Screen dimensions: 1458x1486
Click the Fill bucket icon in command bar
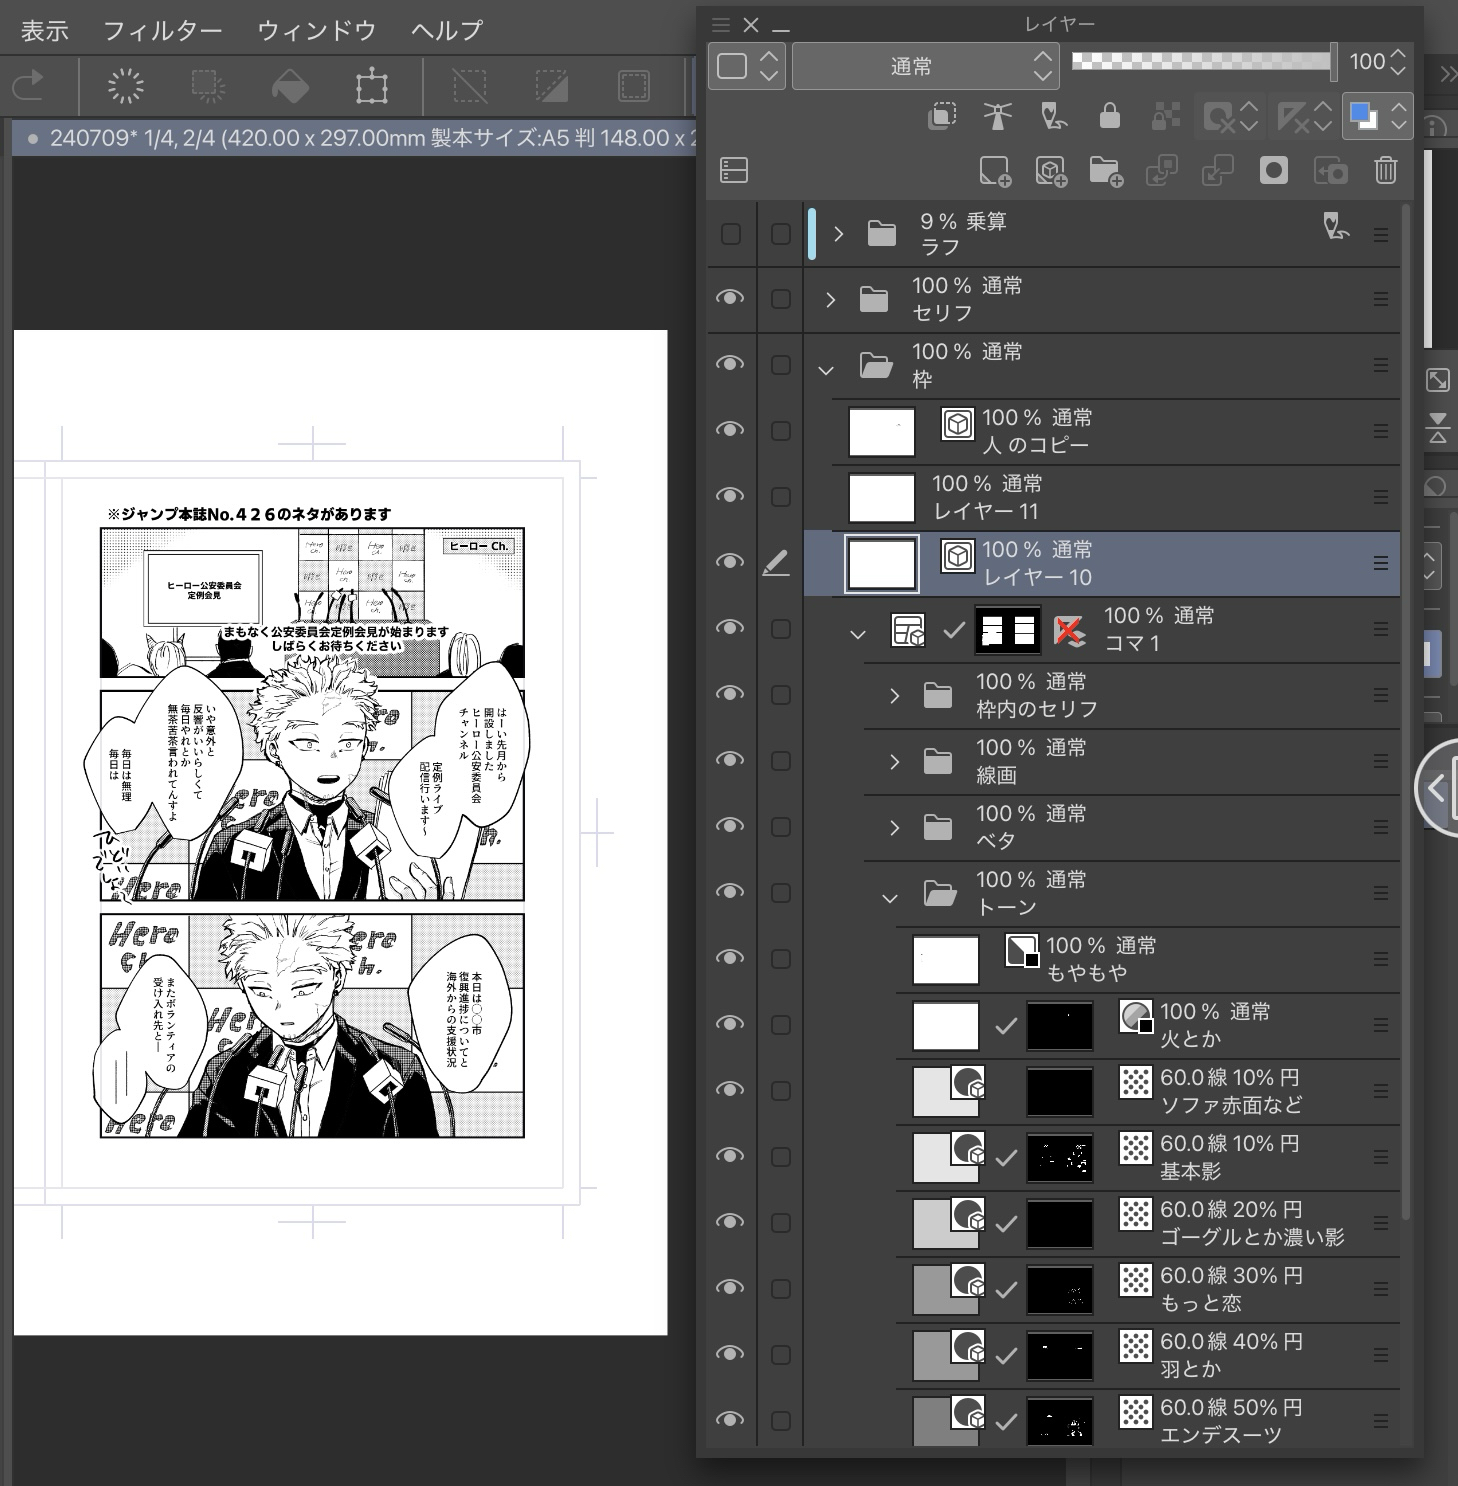[290, 86]
